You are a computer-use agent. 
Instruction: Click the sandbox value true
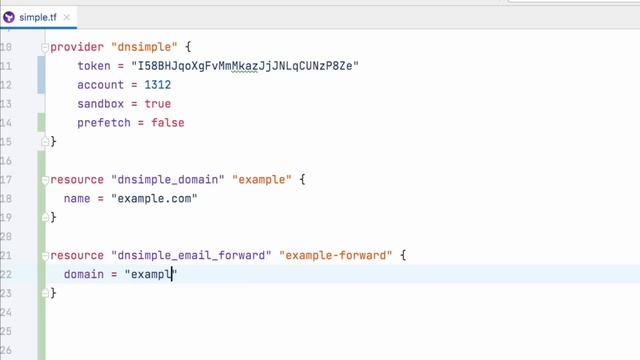(158, 104)
